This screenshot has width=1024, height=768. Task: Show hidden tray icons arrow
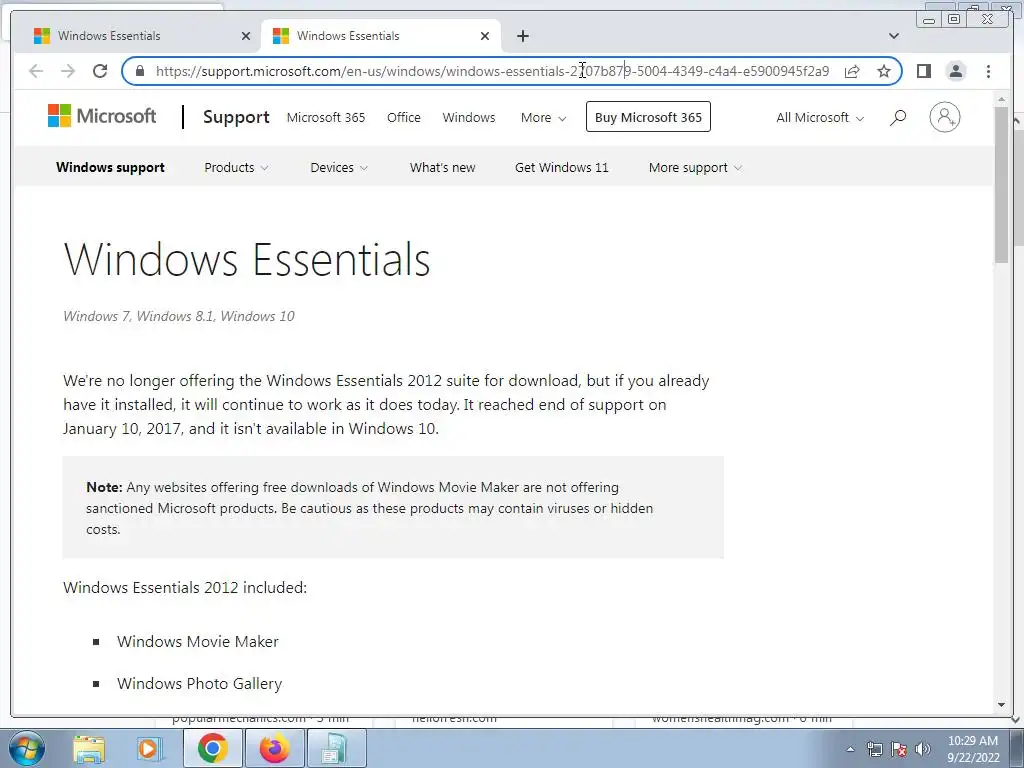tap(850, 750)
